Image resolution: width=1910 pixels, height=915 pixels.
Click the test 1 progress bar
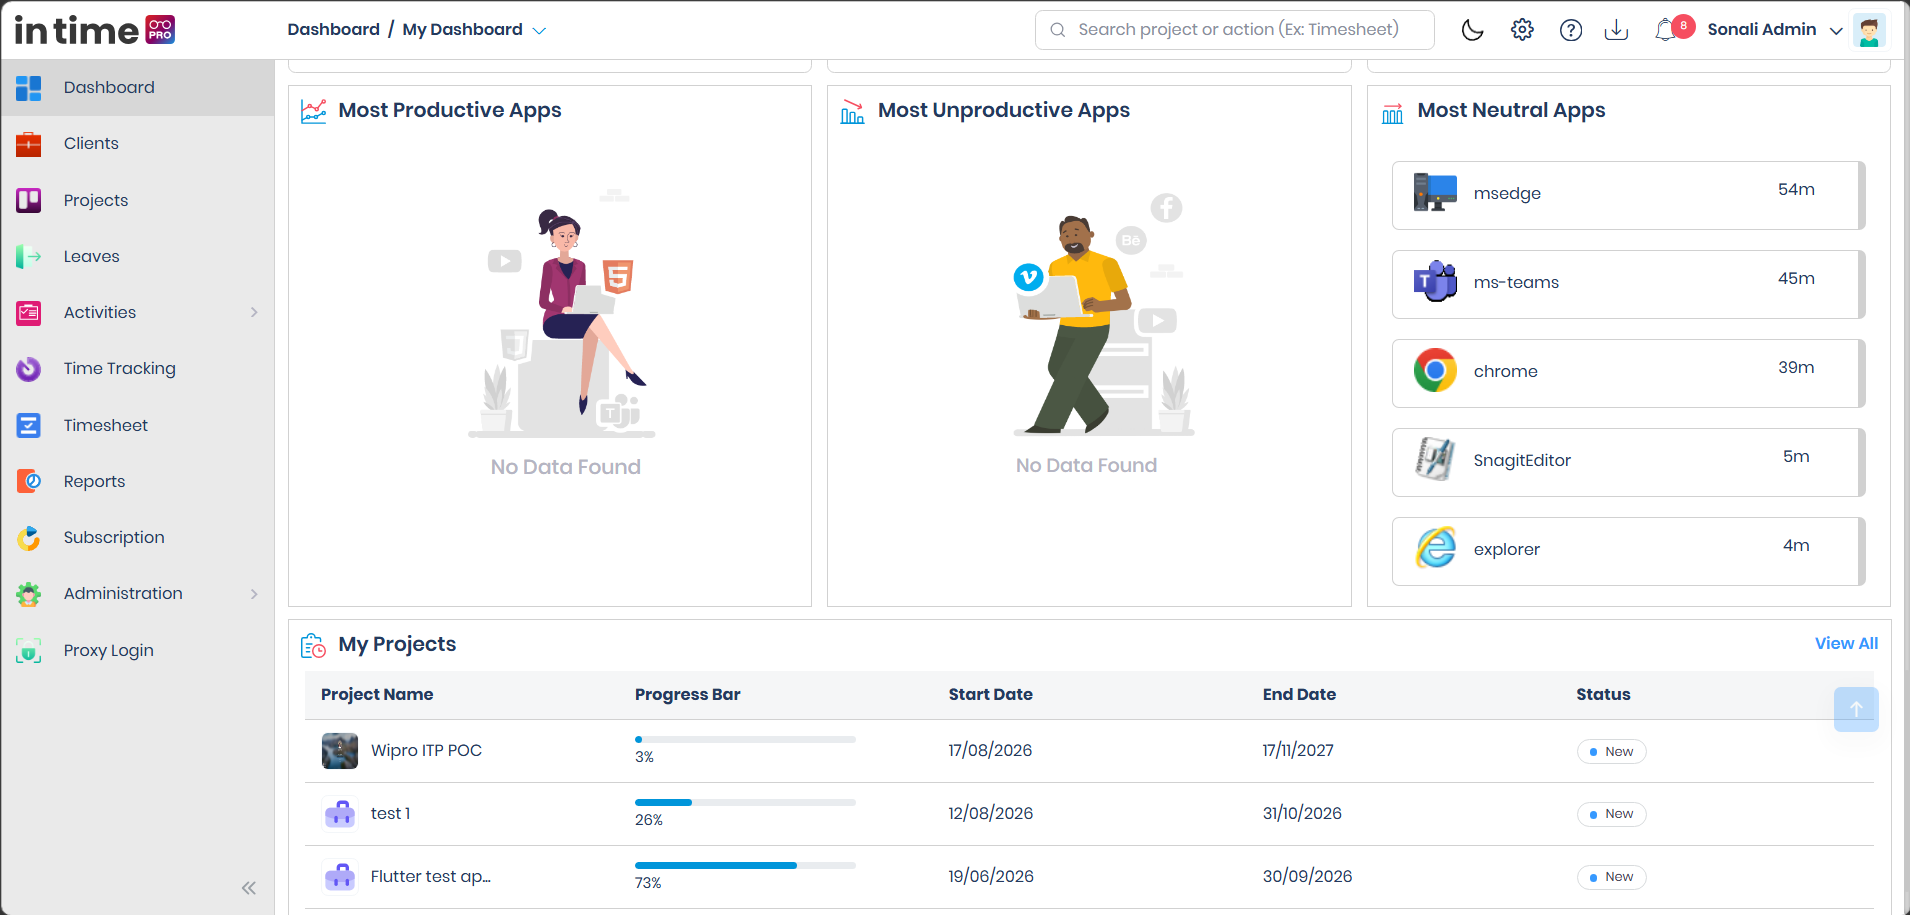point(745,803)
